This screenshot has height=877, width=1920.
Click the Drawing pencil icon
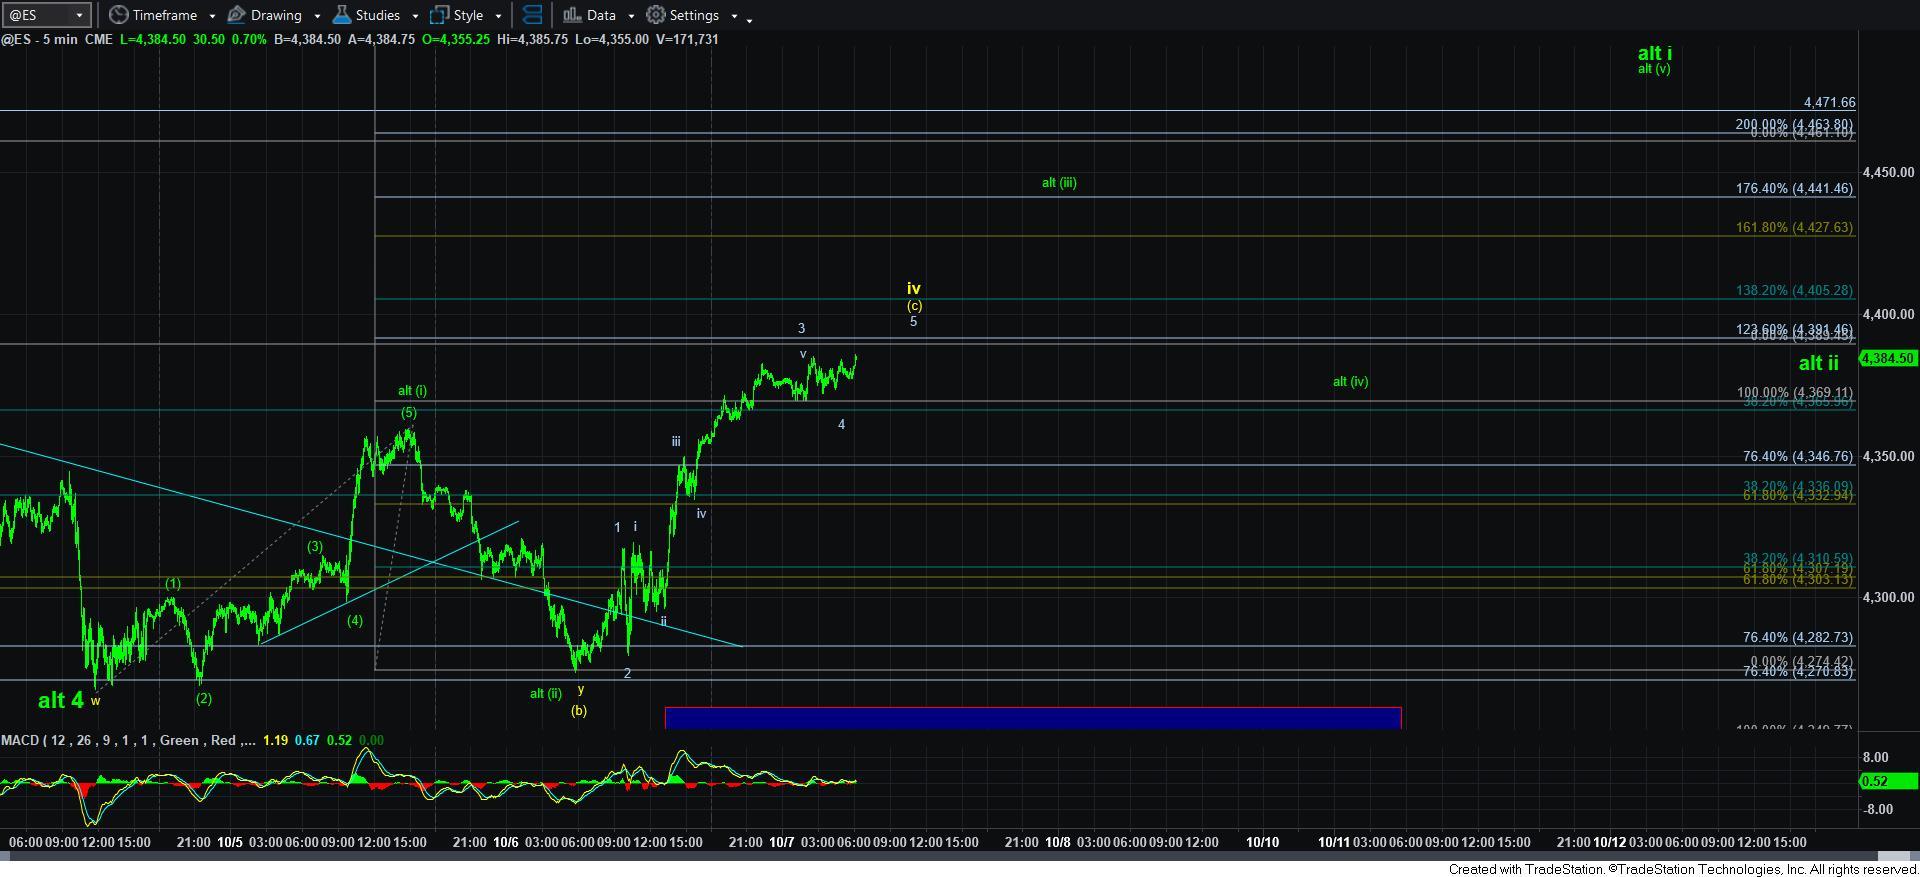(237, 15)
